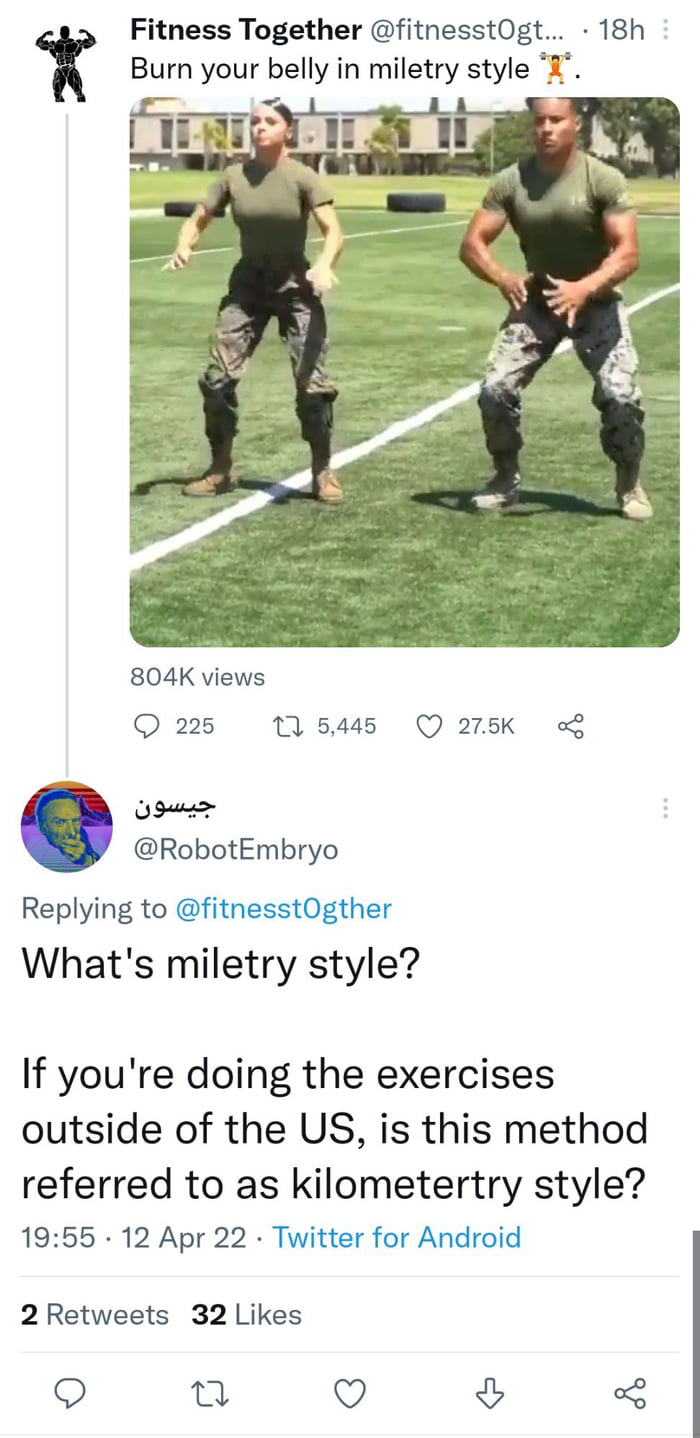Open the RobotEmbryo profile picture
The width and height of the screenshot is (700, 1438).
(66, 826)
